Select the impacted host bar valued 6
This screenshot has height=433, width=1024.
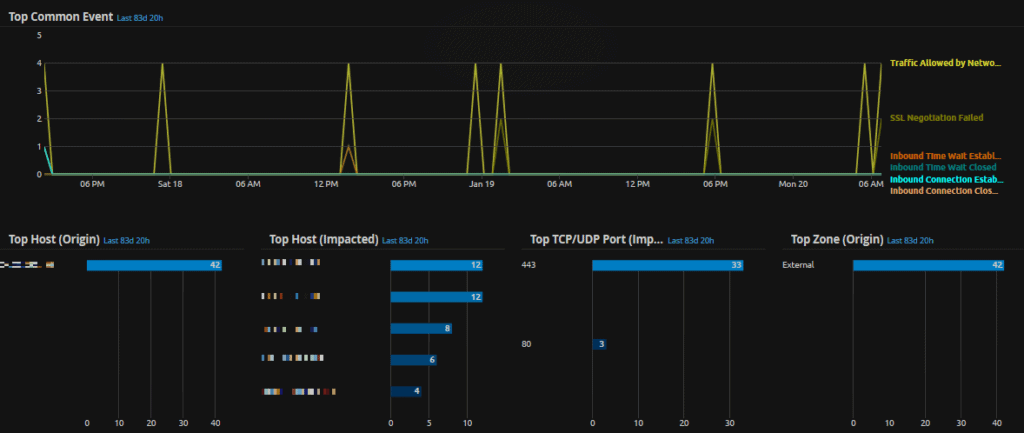click(413, 360)
